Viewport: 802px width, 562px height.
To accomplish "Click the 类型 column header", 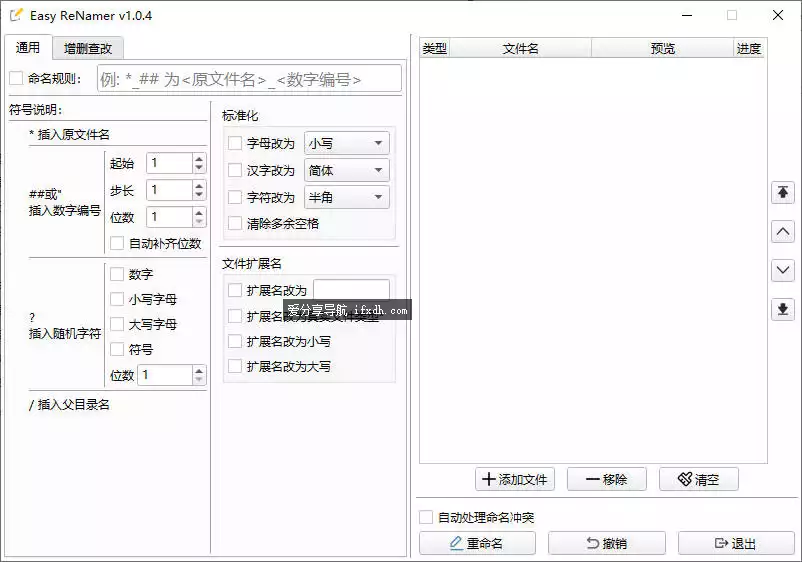I will [435, 49].
